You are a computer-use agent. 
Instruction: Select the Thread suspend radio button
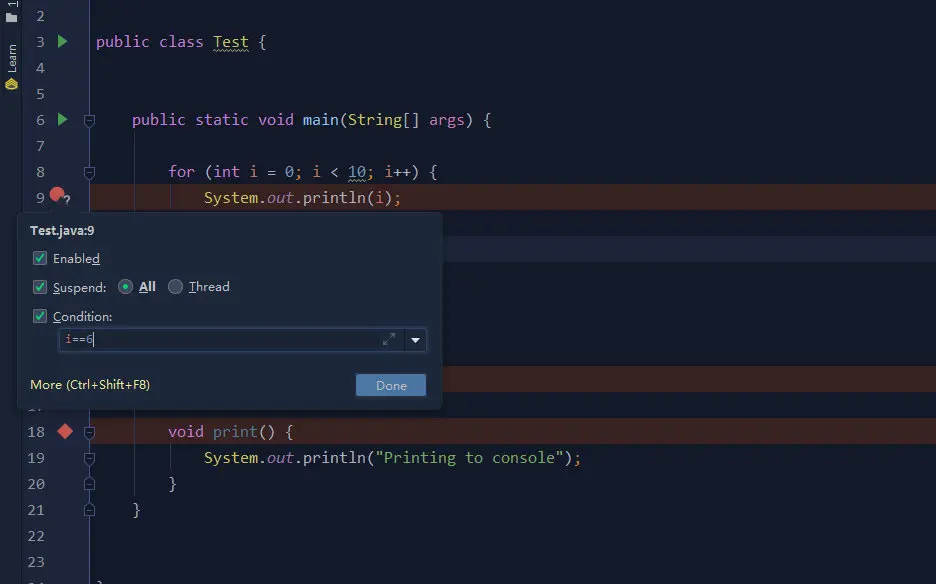click(x=175, y=287)
